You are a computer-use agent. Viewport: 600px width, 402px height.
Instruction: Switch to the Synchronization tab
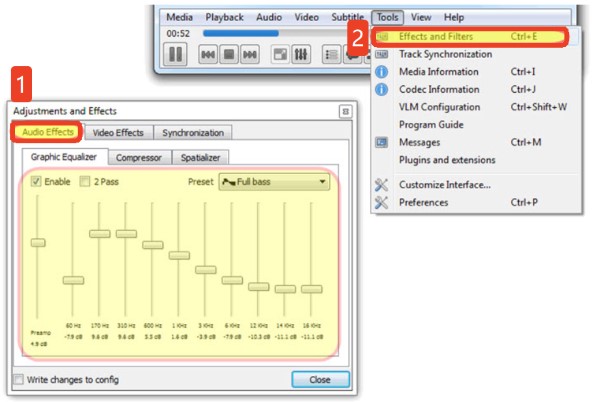[x=193, y=133]
